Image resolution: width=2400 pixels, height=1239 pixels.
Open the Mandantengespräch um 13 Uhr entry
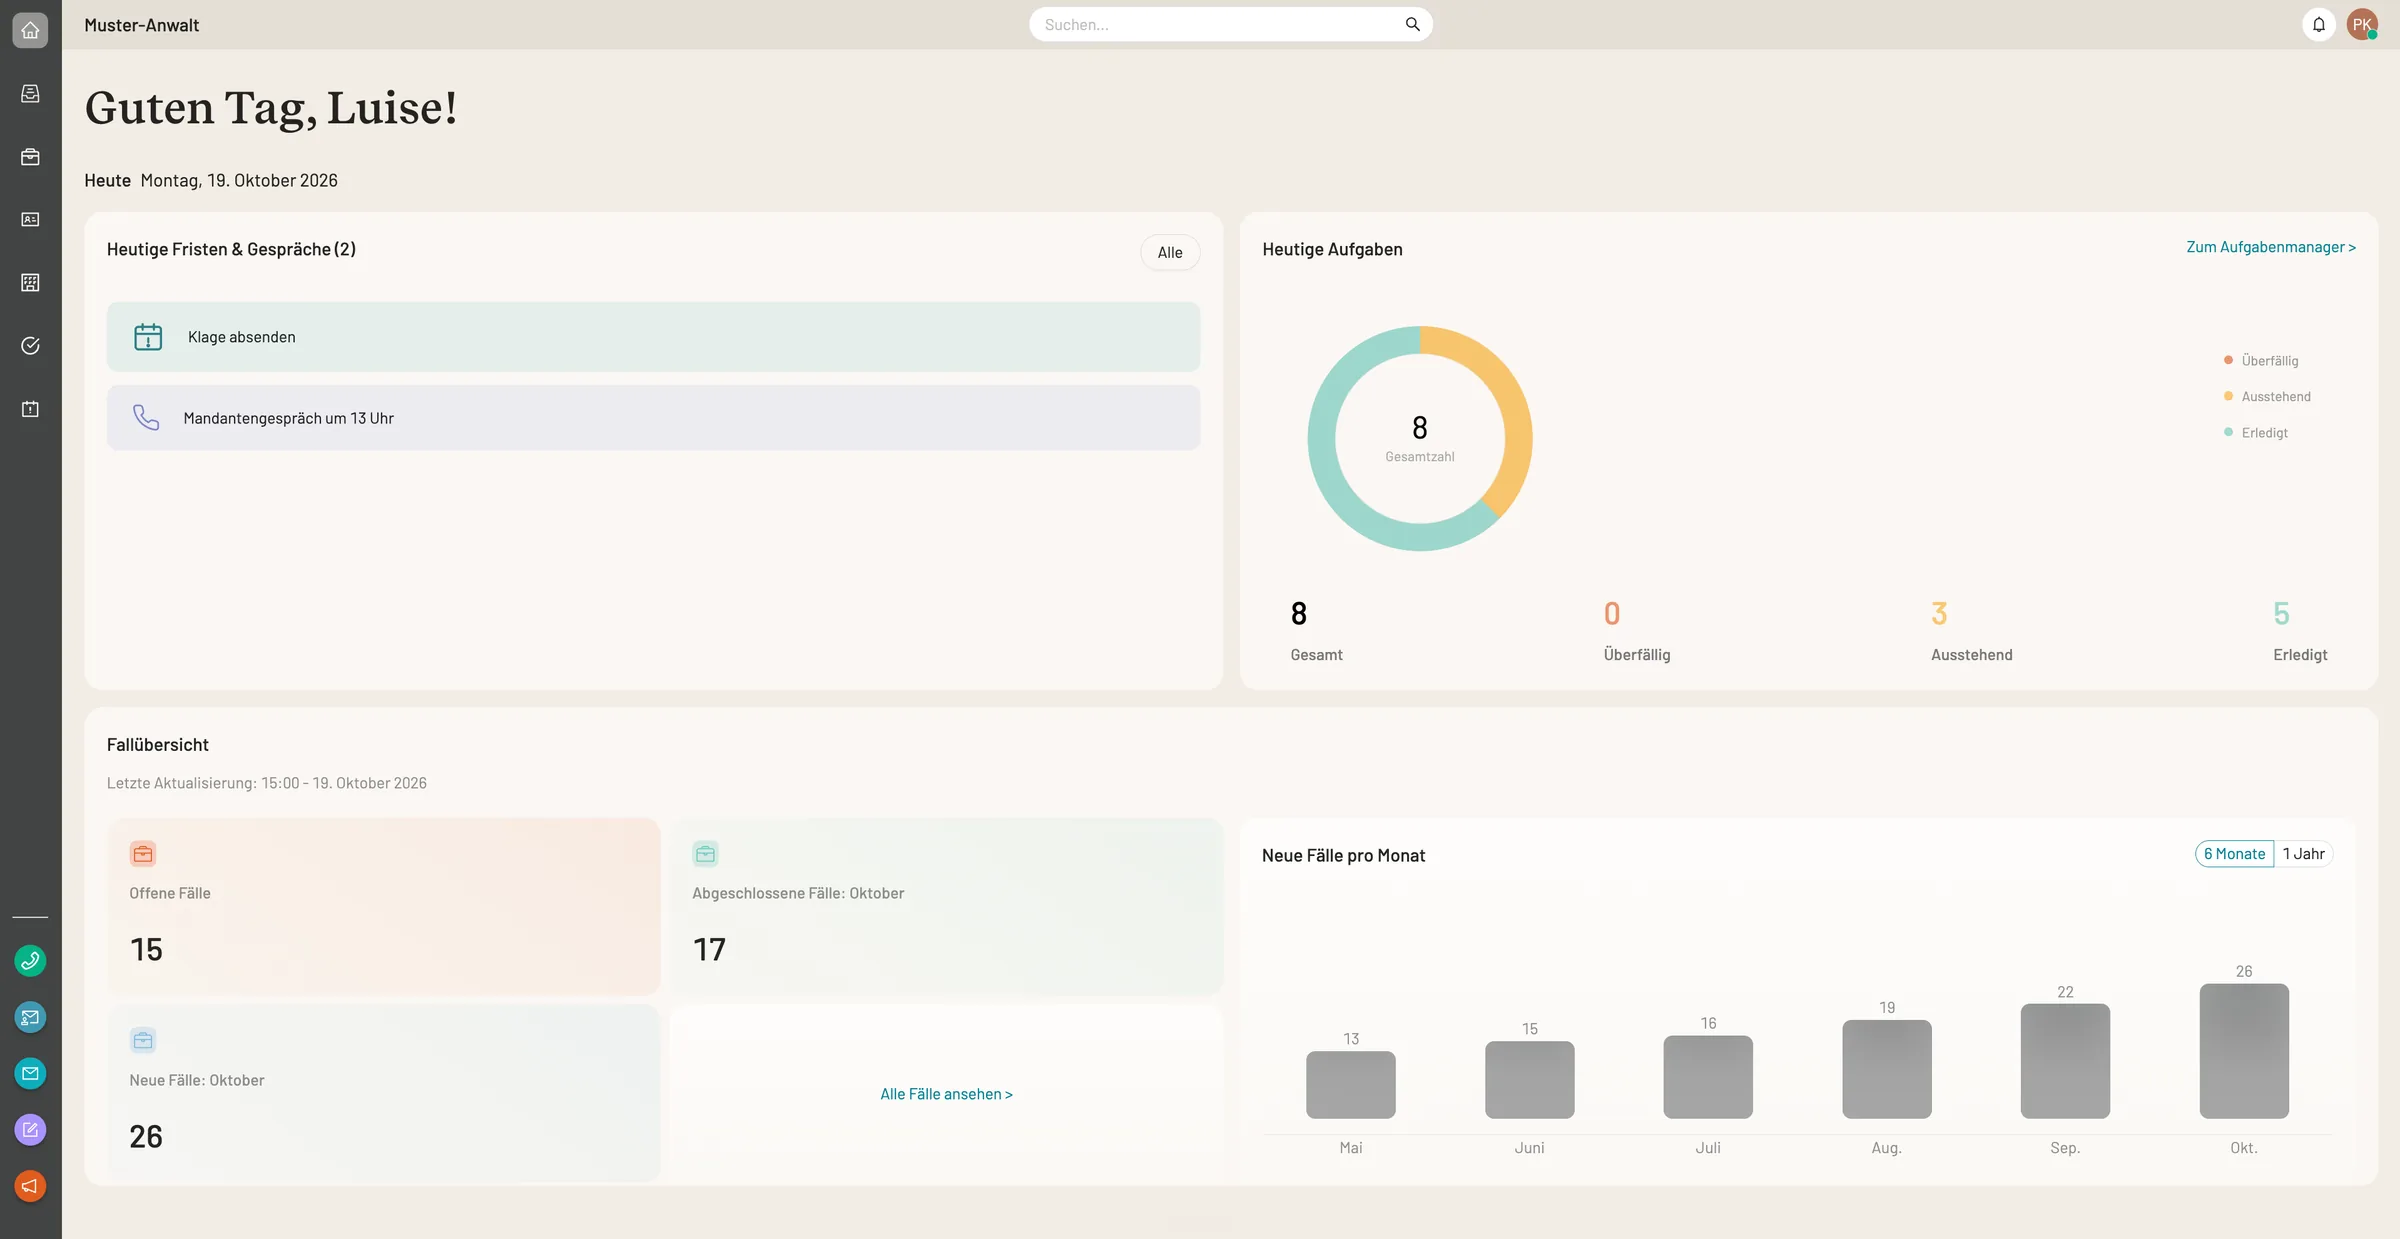tap(653, 417)
